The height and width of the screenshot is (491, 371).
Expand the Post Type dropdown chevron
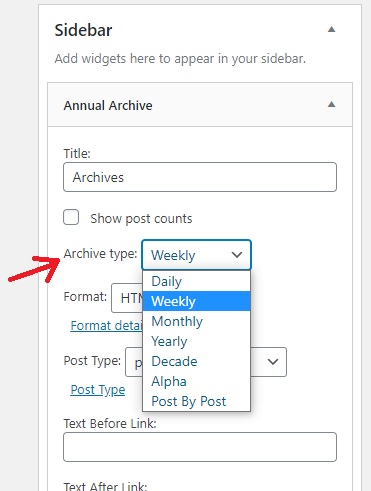coord(273,362)
